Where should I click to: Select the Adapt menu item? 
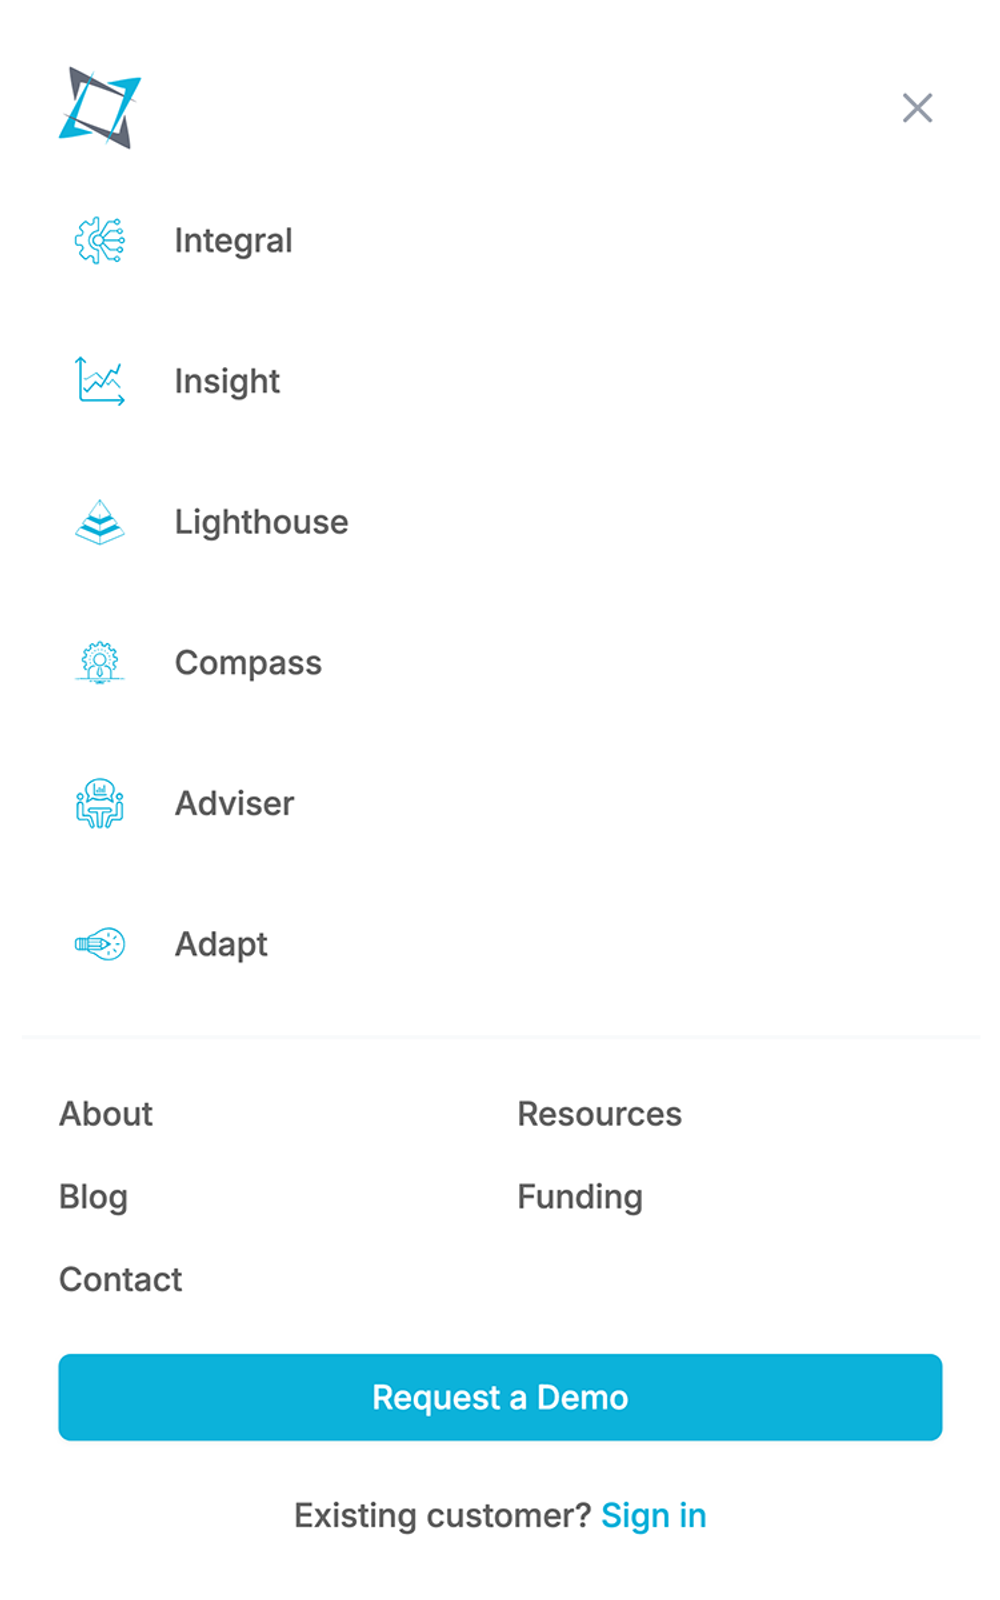point(221,944)
